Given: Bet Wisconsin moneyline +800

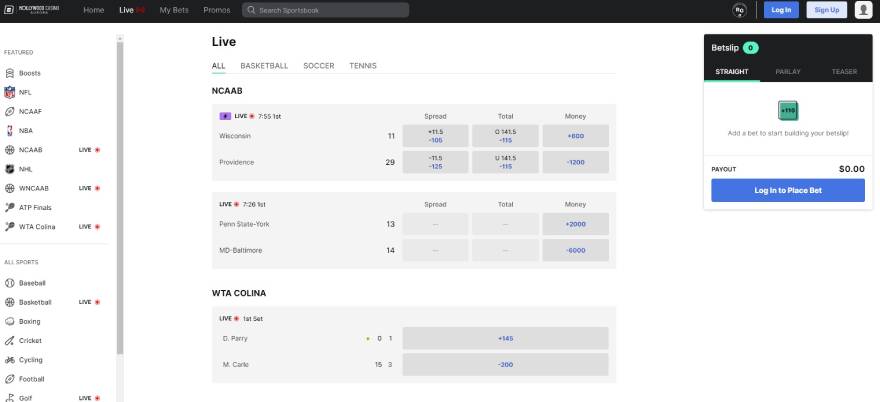Looking at the screenshot, I should pos(575,136).
